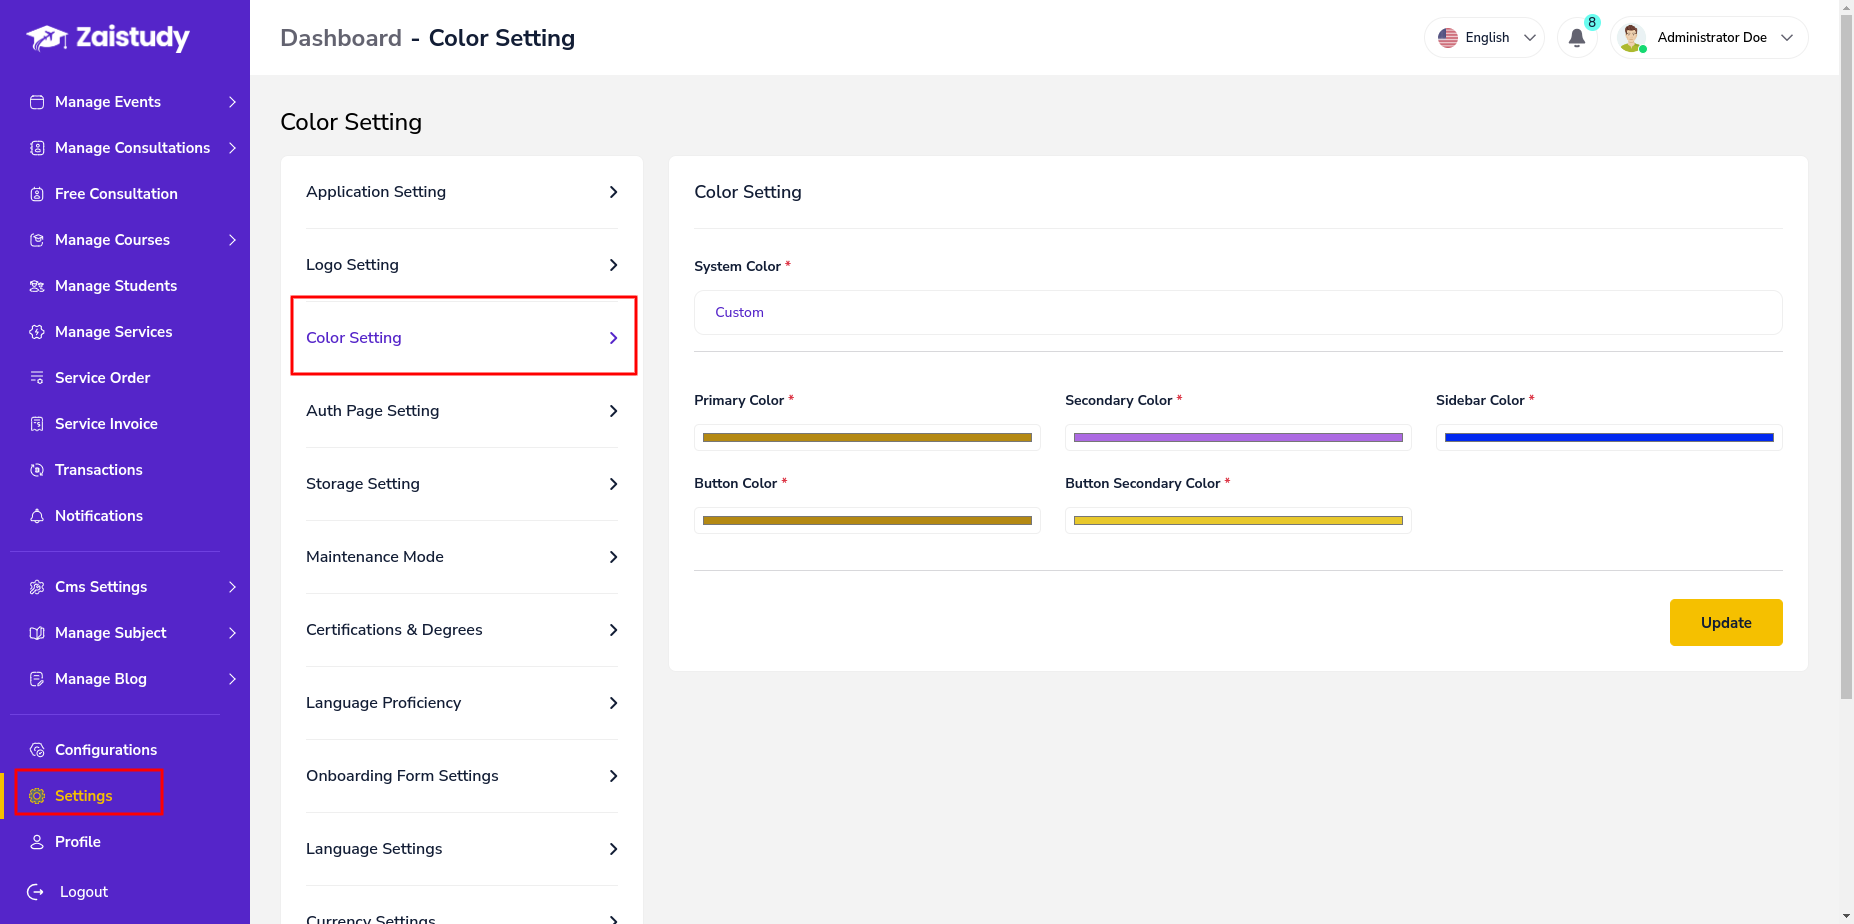Image resolution: width=1854 pixels, height=924 pixels.
Task: Click the Notifications bell icon in sidebar
Action: pos(37,516)
